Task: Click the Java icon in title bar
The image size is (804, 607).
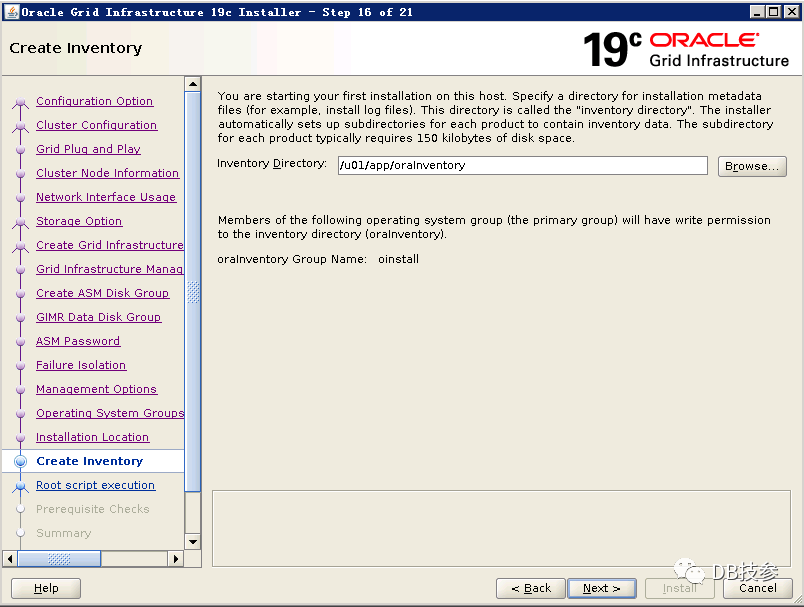Action: [11, 11]
